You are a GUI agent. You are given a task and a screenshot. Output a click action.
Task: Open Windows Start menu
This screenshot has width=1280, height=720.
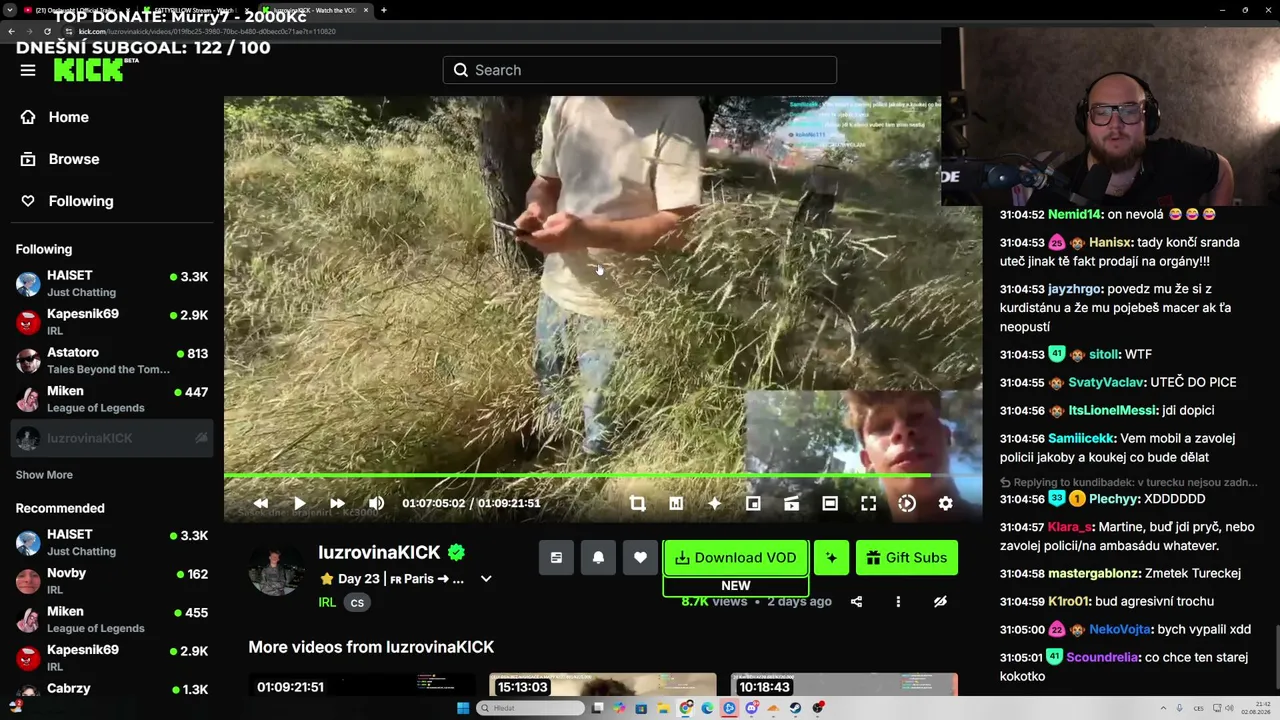(x=462, y=708)
